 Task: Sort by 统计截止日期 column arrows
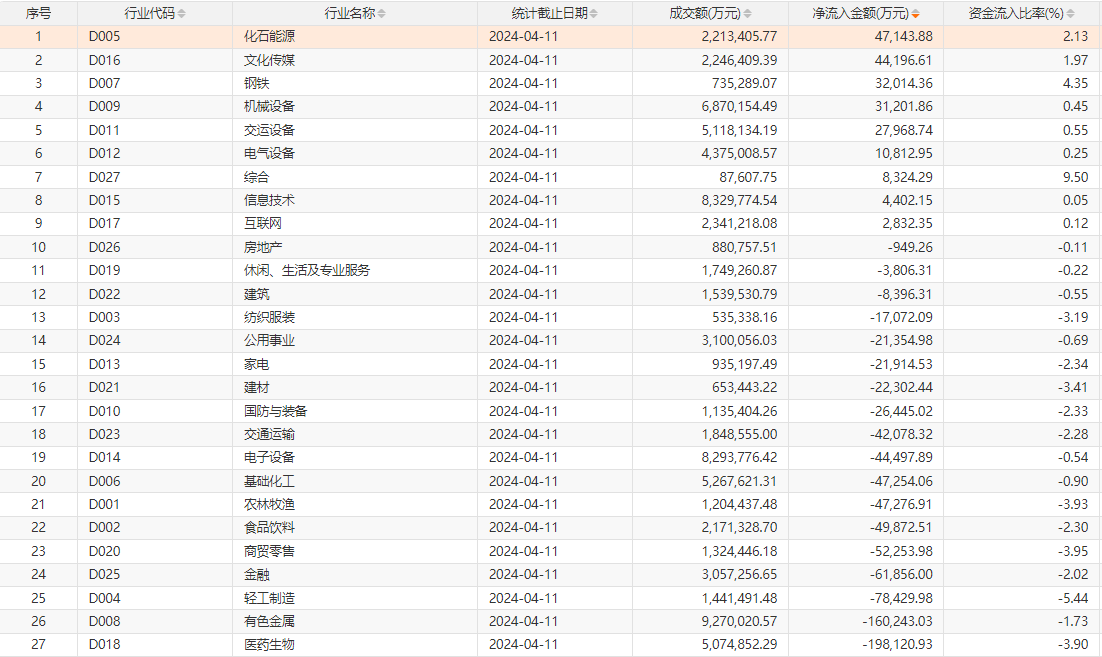coord(594,14)
